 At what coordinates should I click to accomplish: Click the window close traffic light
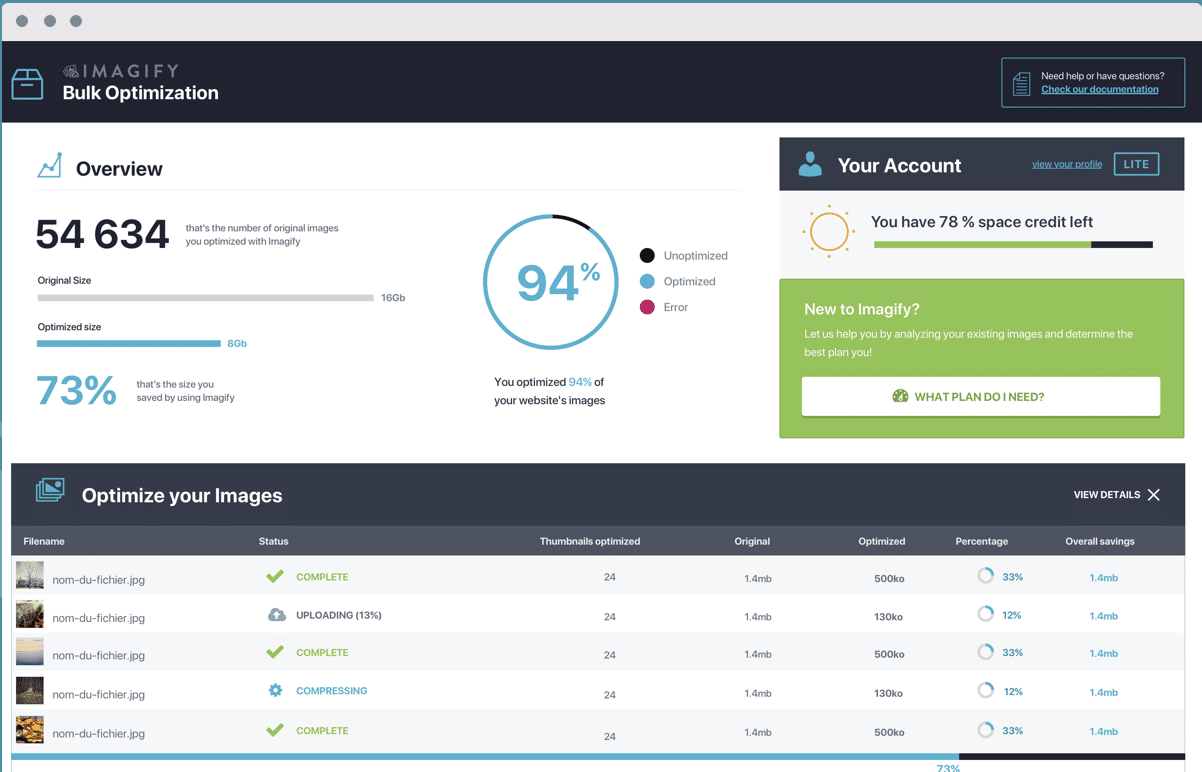click(22, 21)
